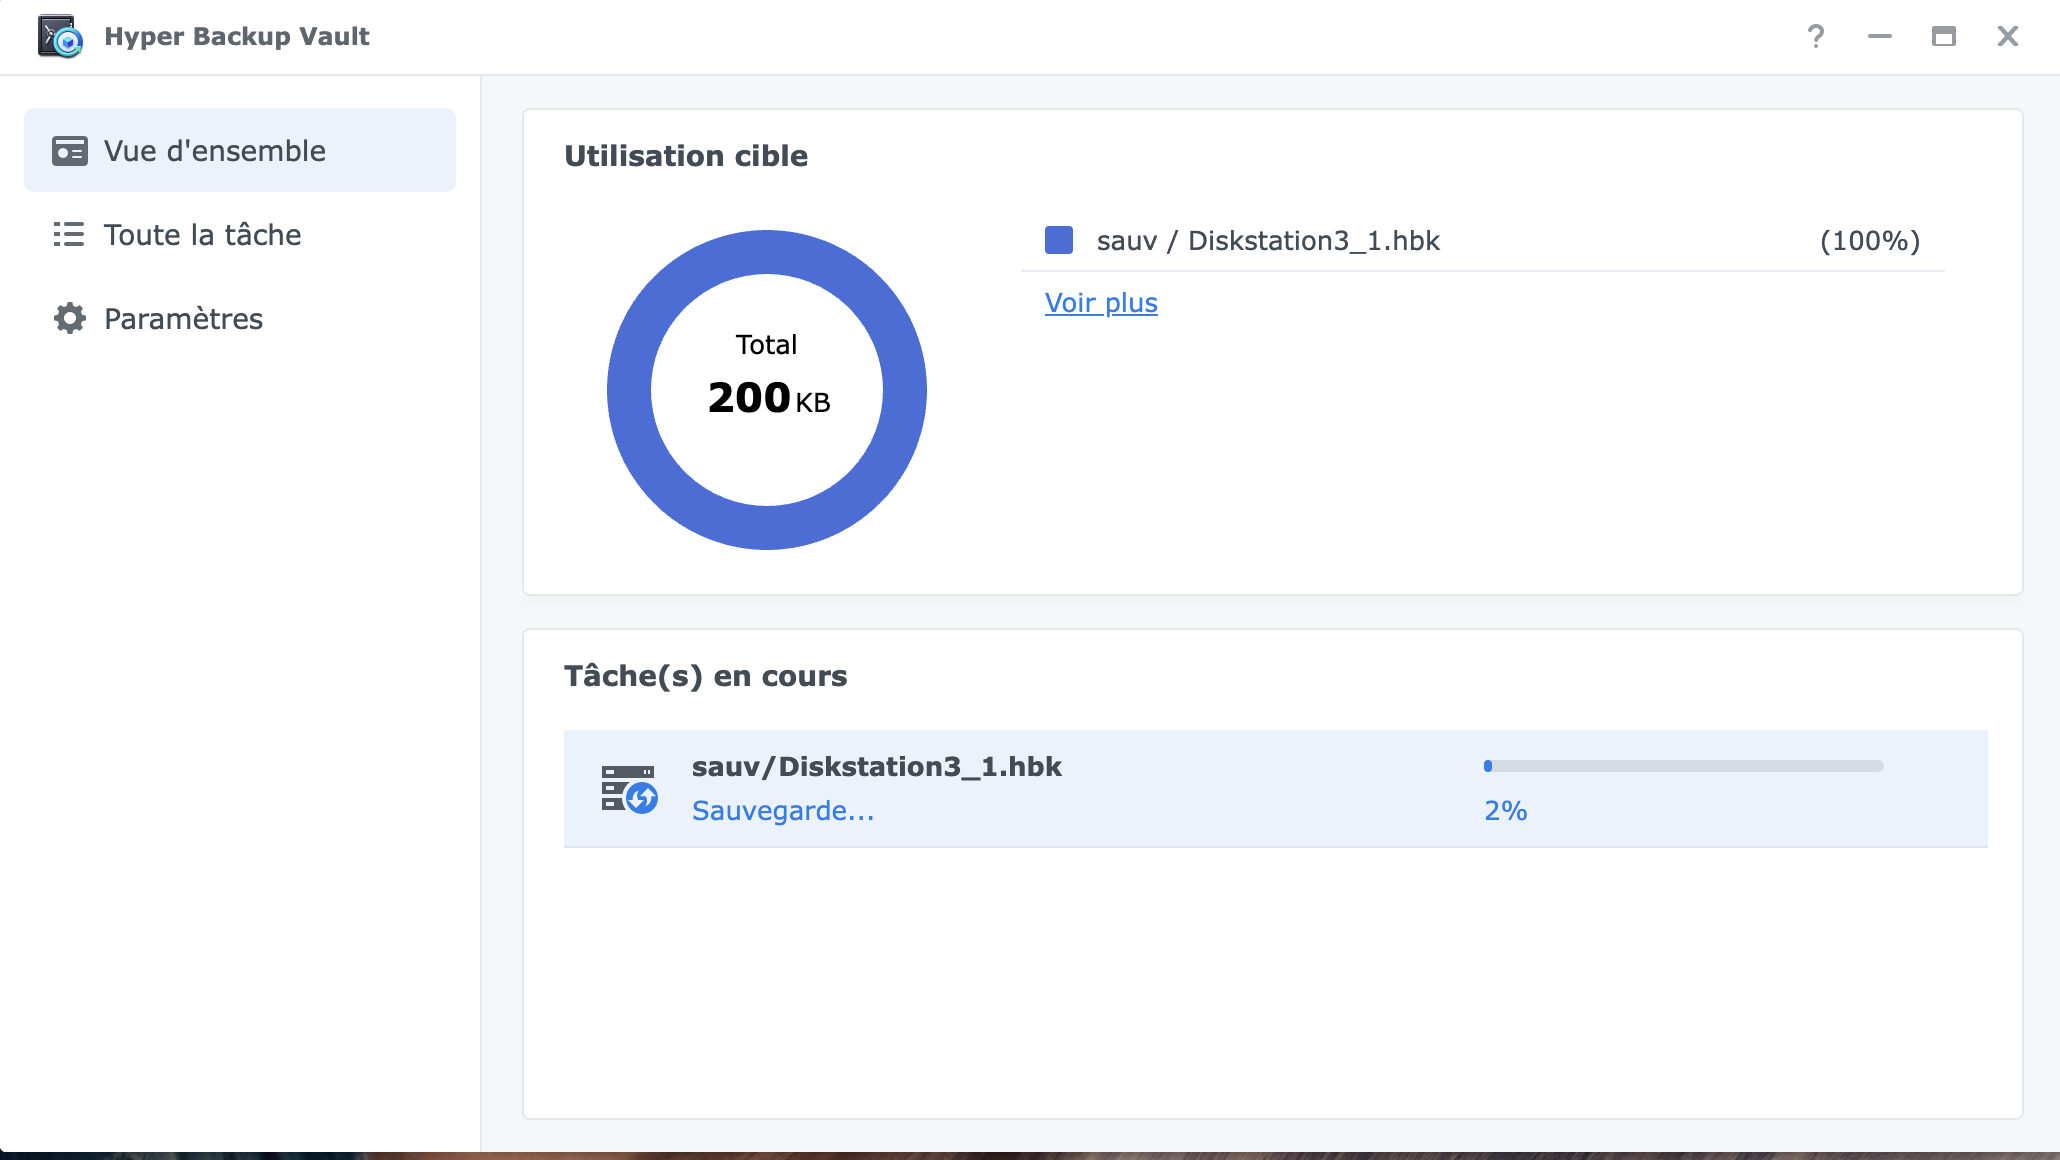Click the 2% progress value
Screen dimensions: 2060x1160
point(1506,811)
